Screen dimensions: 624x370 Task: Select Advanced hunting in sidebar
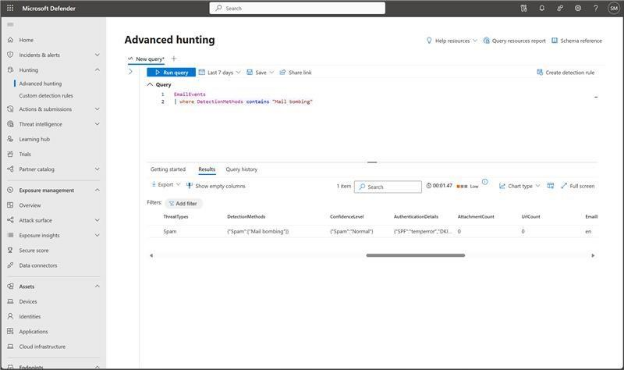[40, 84]
